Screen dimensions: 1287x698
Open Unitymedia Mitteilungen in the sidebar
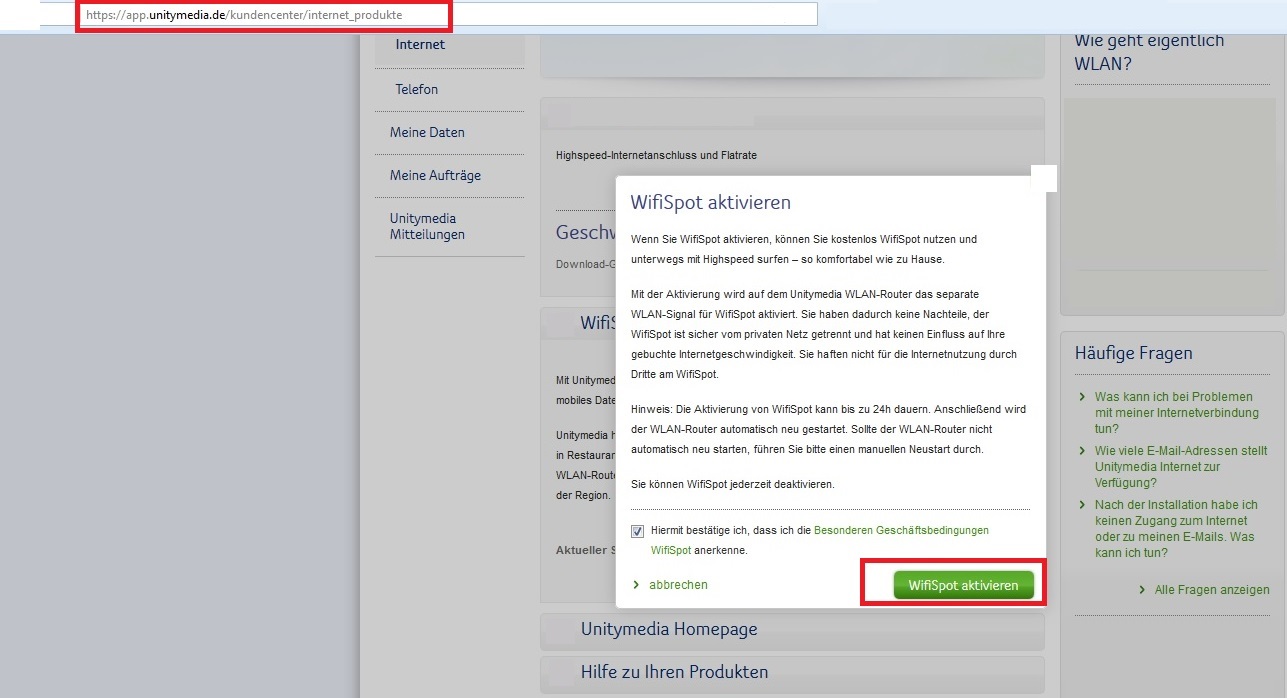427,226
